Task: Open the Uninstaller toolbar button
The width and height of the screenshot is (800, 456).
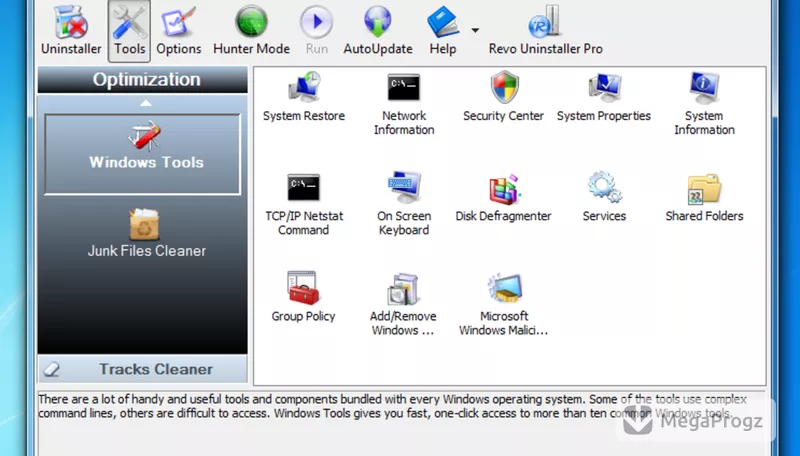Action: point(71,31)
